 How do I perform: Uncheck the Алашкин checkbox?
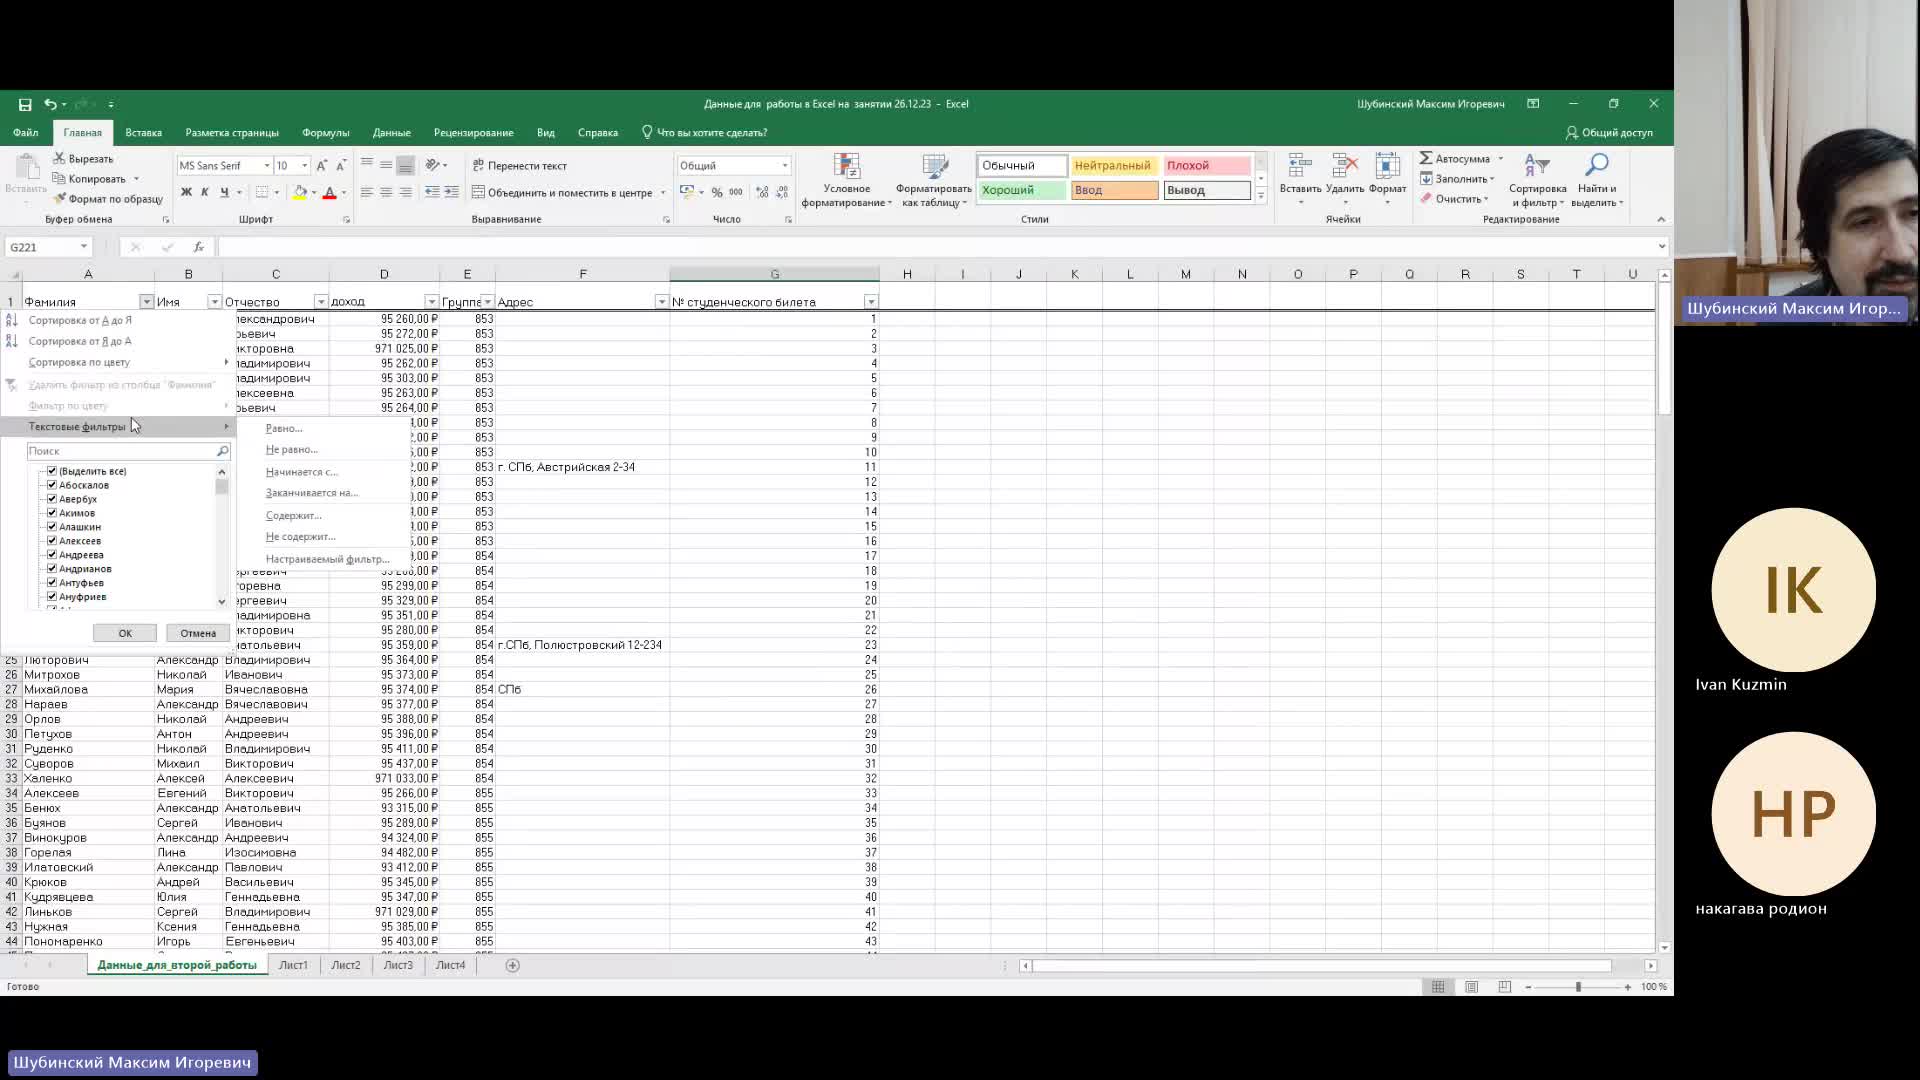pos(52,527)
